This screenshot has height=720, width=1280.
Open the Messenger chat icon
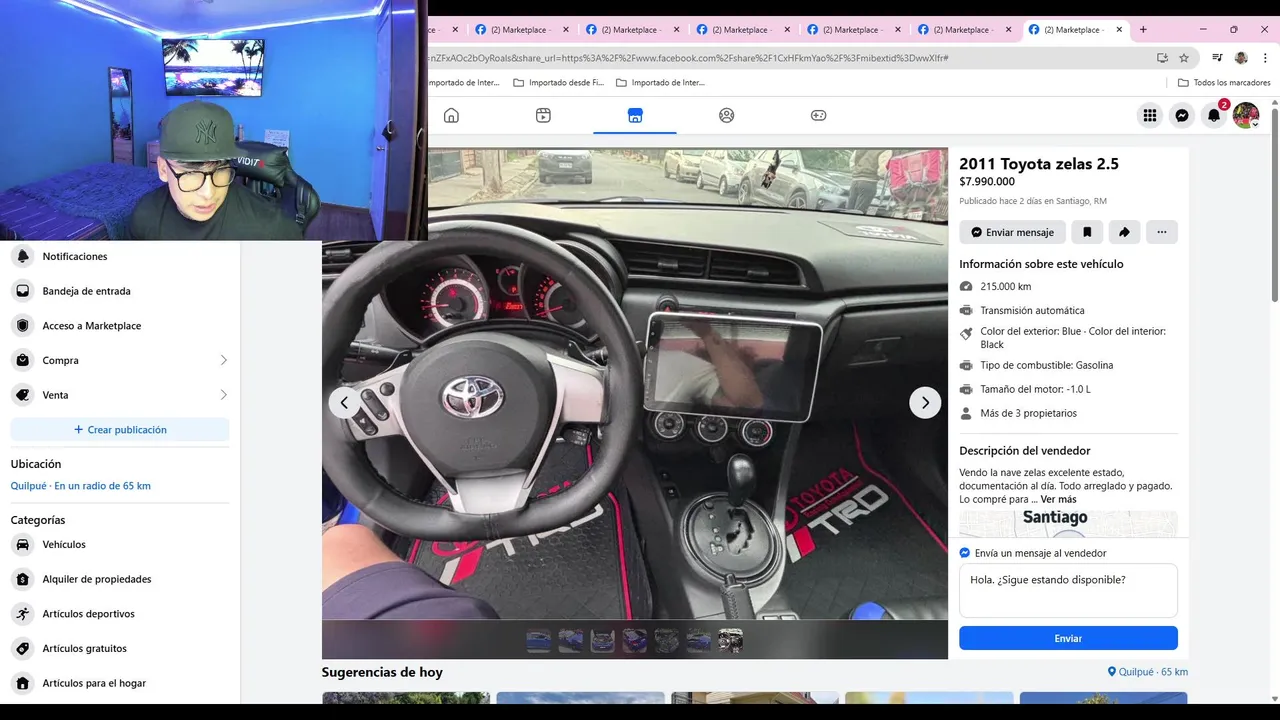pos(1182,115)
